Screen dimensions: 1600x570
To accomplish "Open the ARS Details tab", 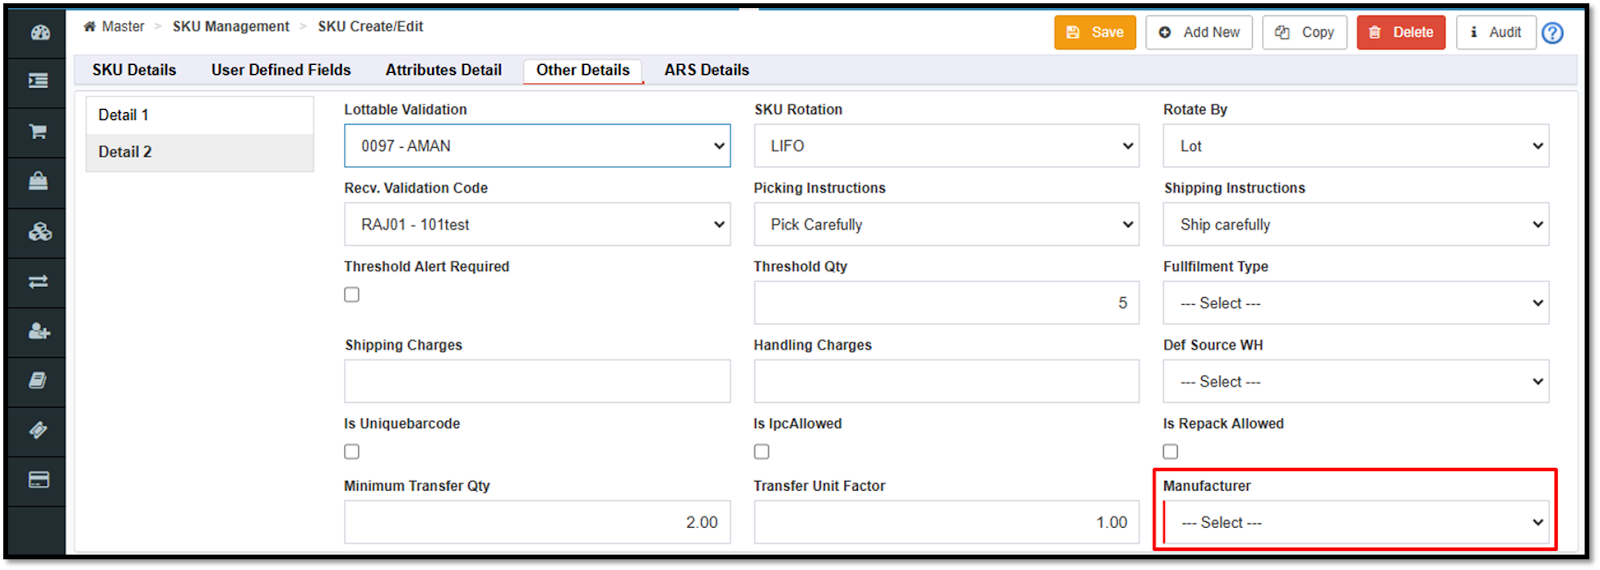I will (707, 70).
